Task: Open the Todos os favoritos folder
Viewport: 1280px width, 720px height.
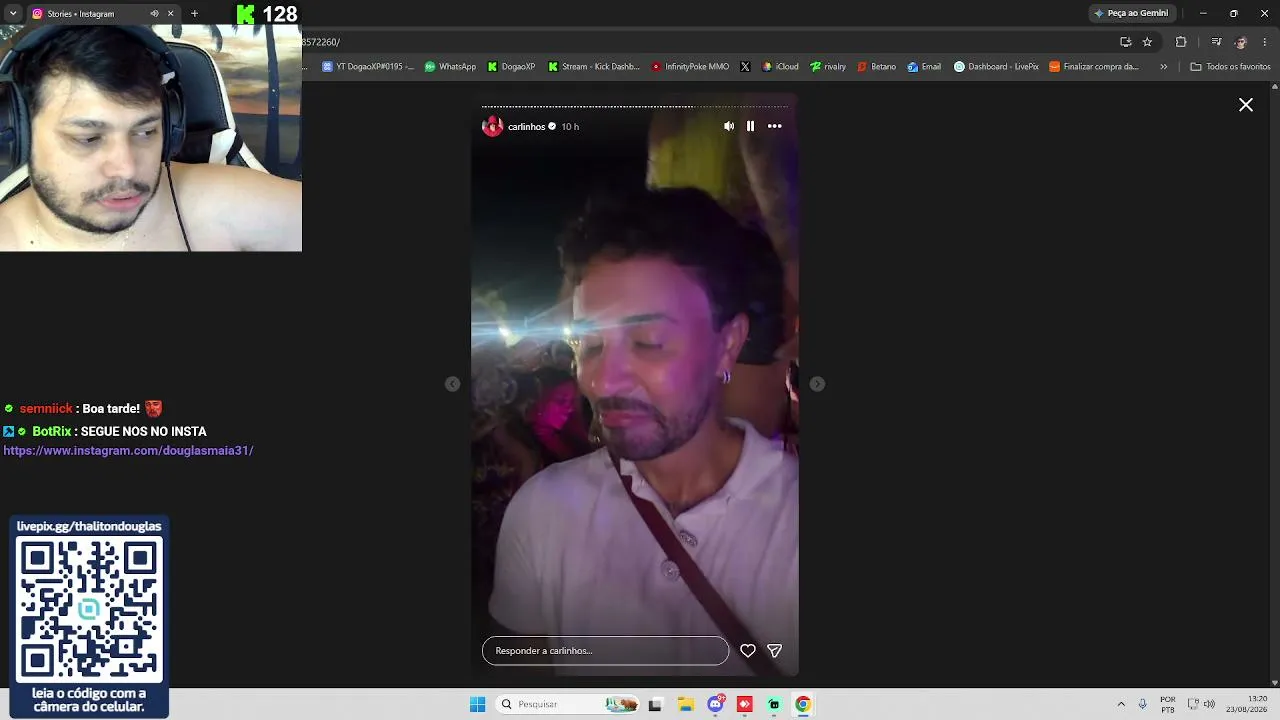Action: pos(1230,67)
